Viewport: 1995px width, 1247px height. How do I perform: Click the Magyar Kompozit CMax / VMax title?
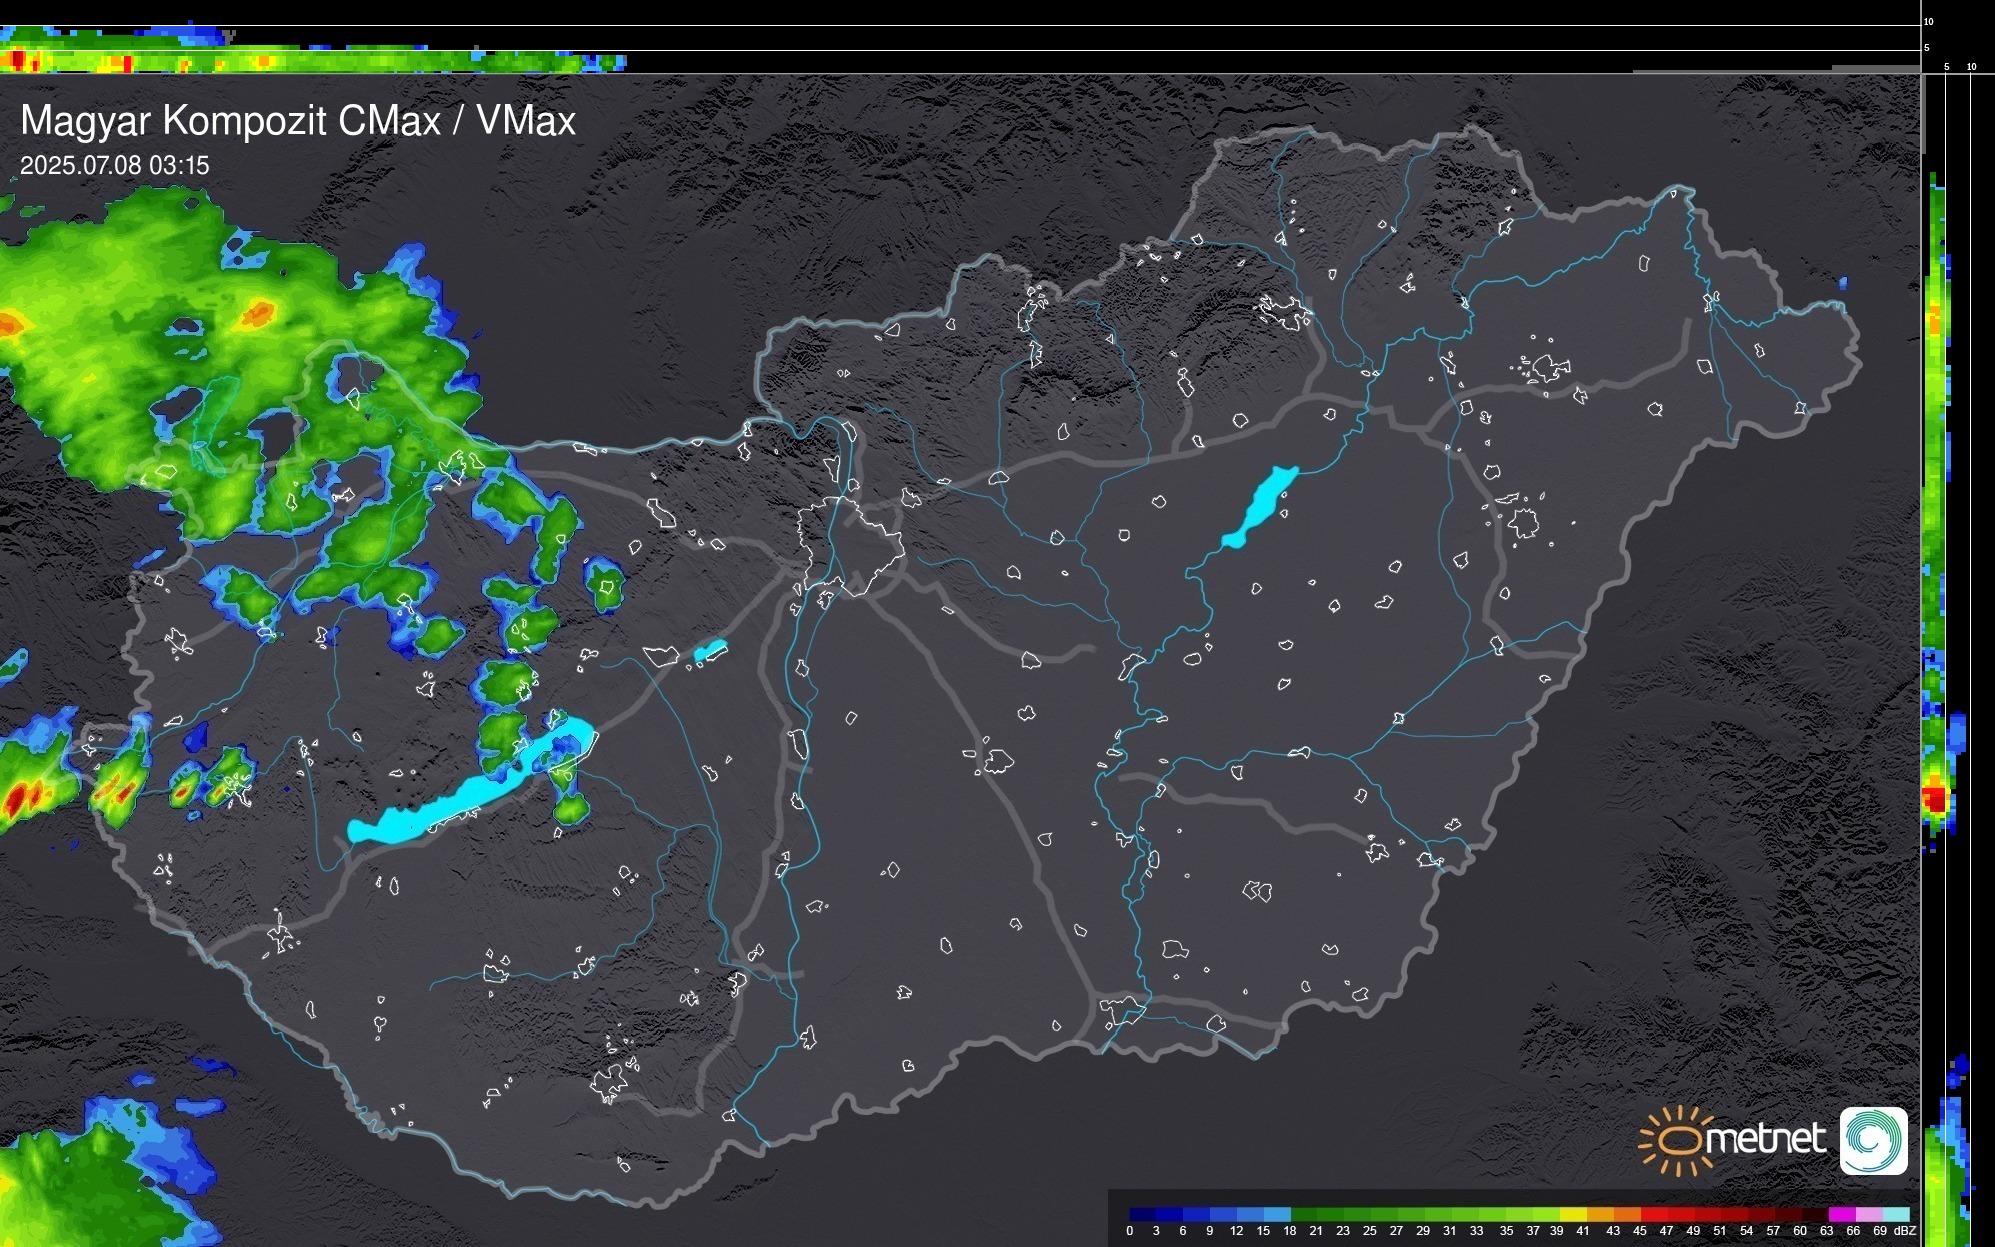click(298, 121)
